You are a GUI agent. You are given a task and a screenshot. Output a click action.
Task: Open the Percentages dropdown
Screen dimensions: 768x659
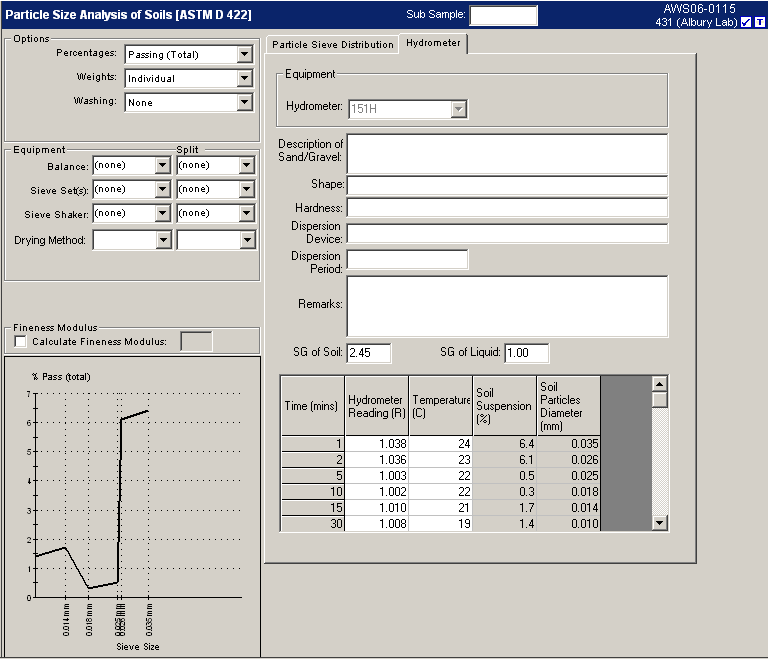[245, 54]
